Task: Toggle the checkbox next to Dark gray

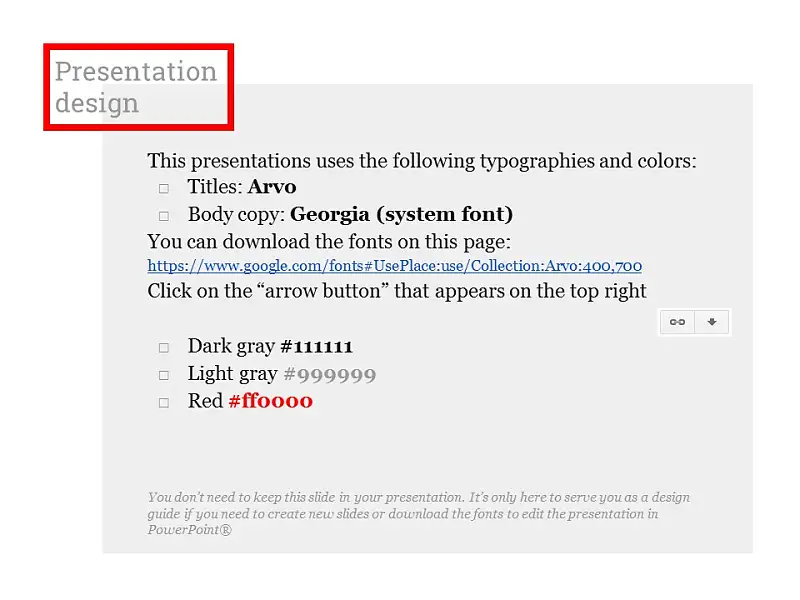Action: pos(164,348)
